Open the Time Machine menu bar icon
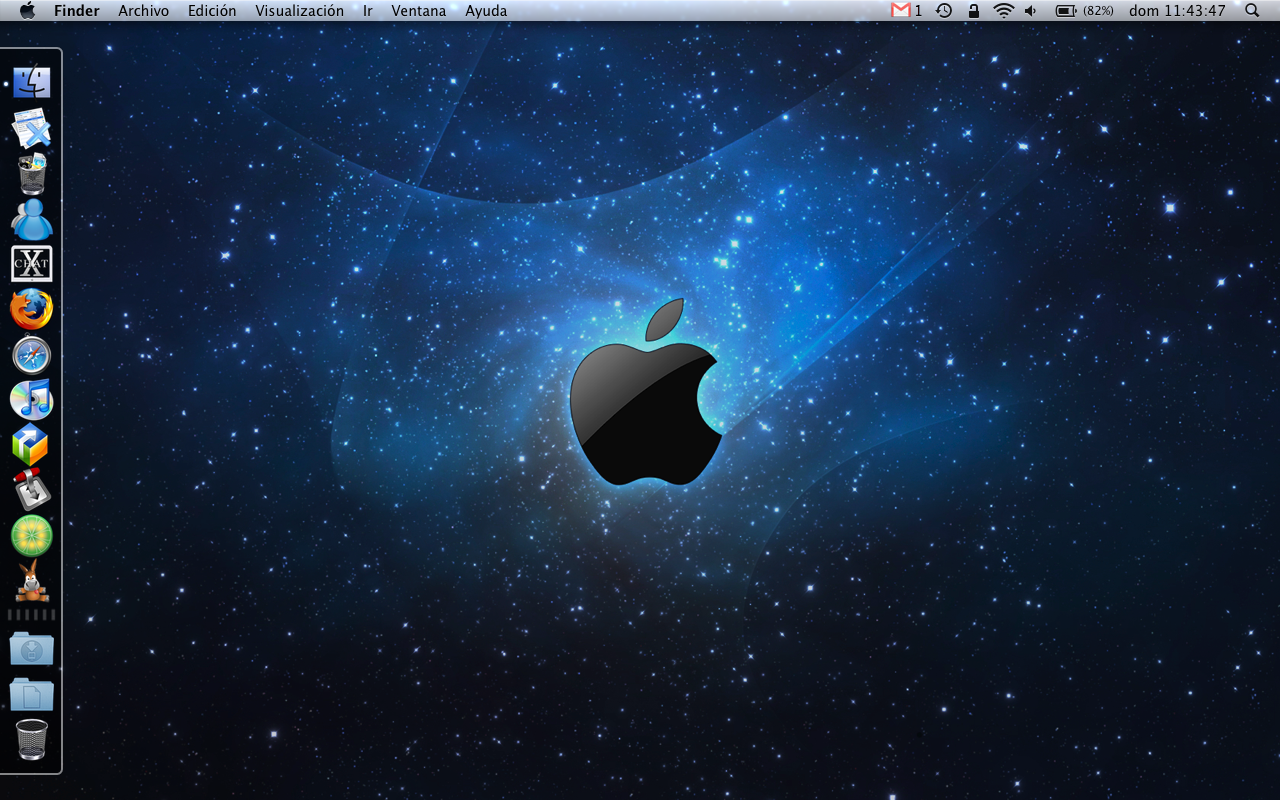 click(944, 11)
